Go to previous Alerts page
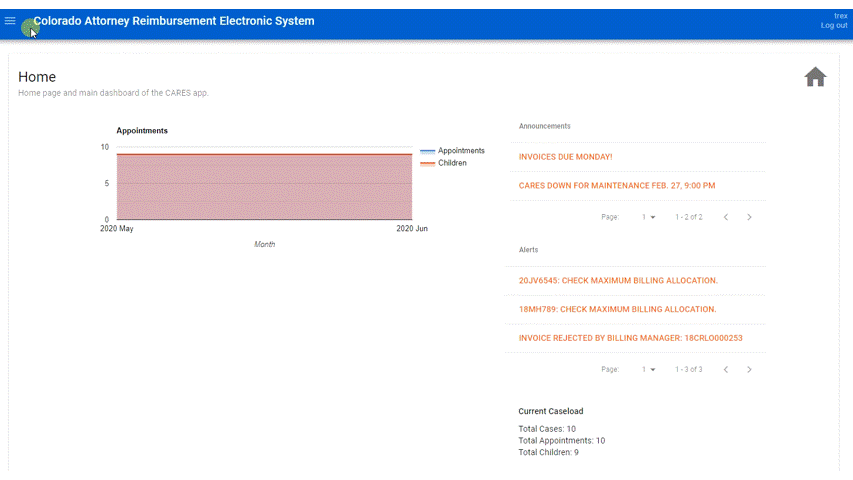 [x=726, y=369]
